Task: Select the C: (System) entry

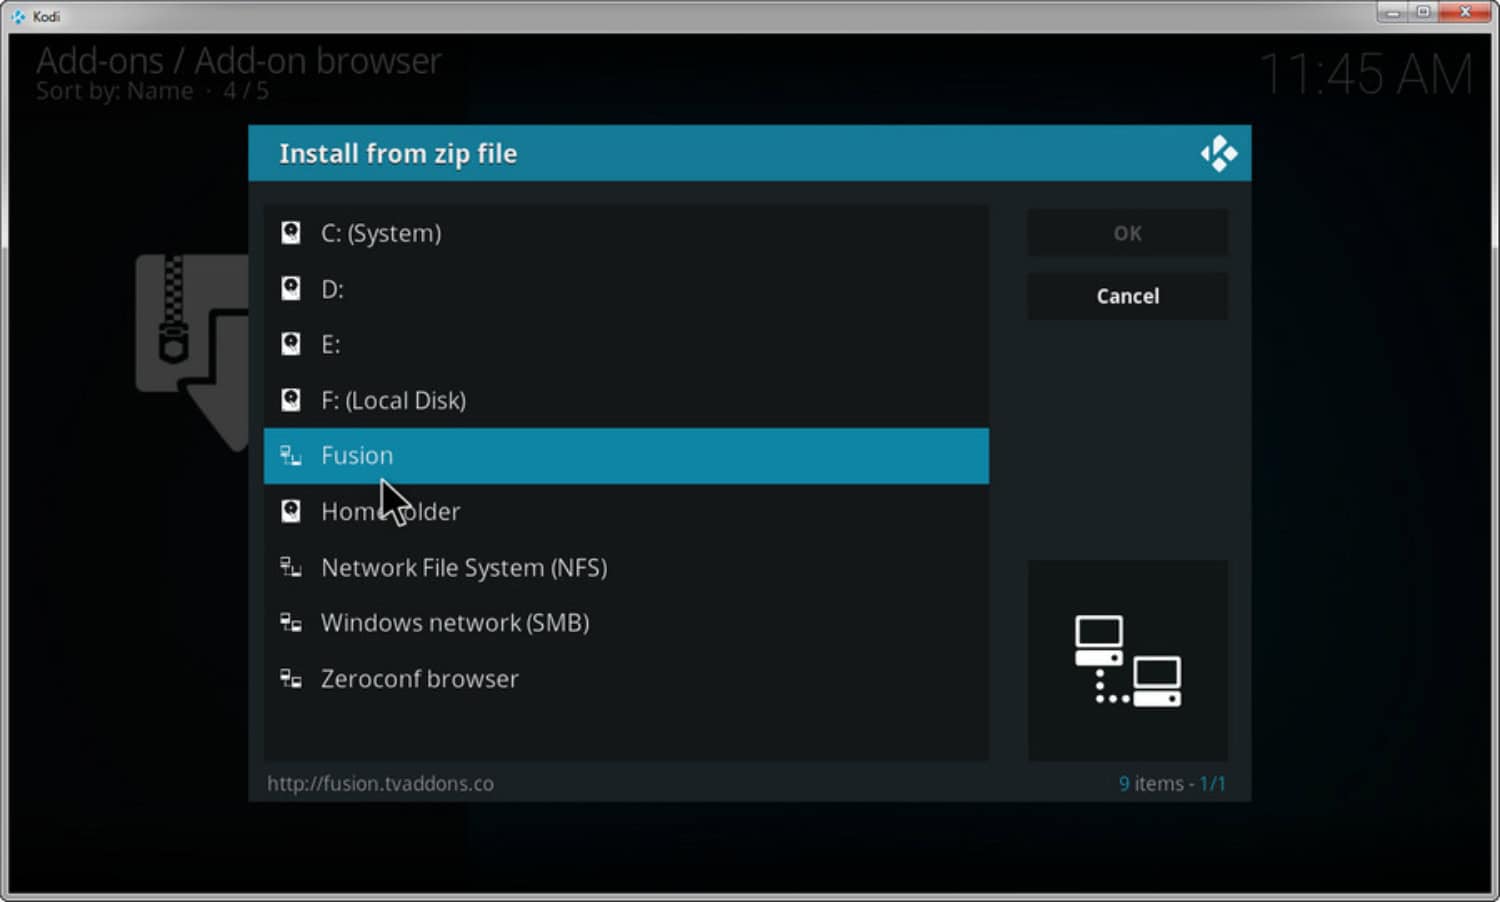Action: click(x=626, y=233)
